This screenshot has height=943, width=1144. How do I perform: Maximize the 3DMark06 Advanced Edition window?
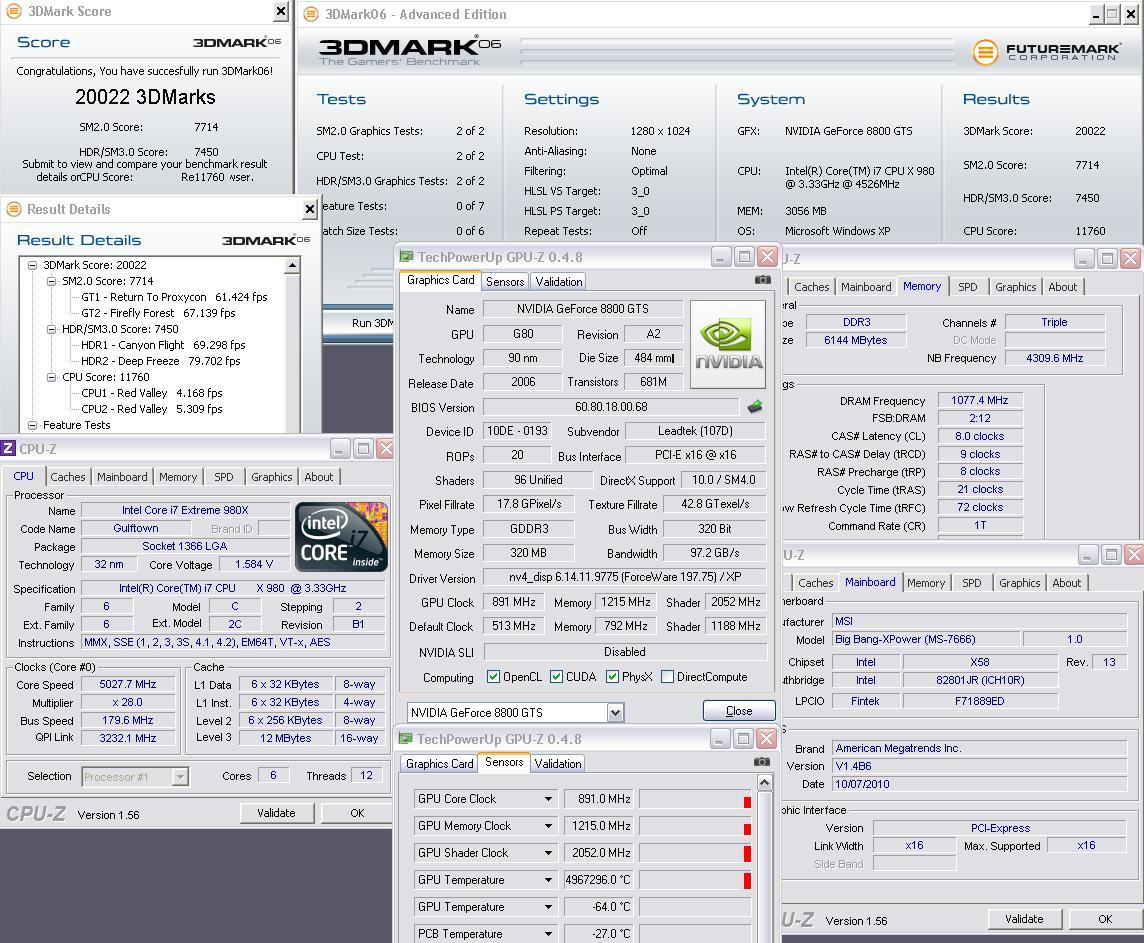[1111, 14]
